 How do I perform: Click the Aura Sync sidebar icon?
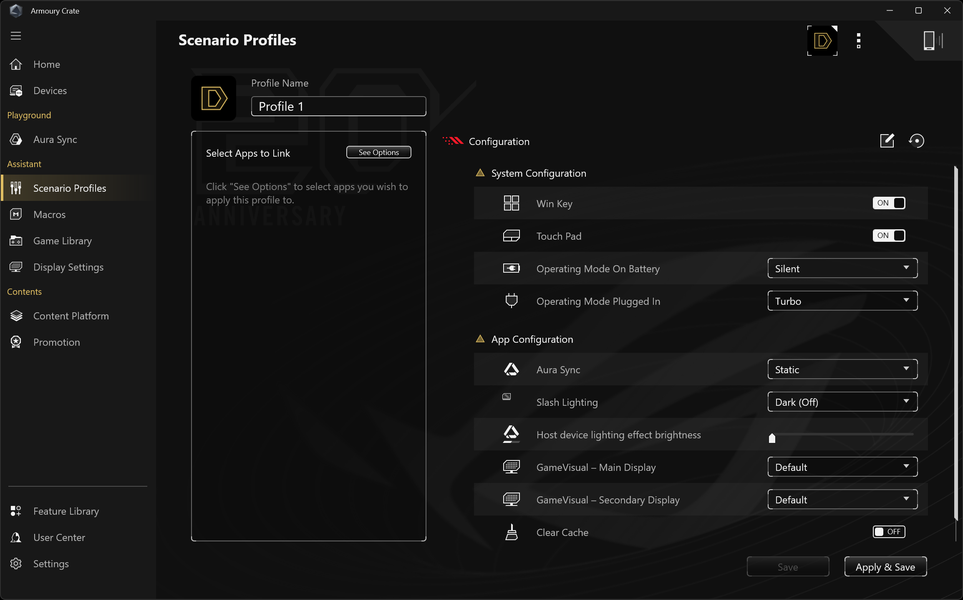(x=16, y=139)
